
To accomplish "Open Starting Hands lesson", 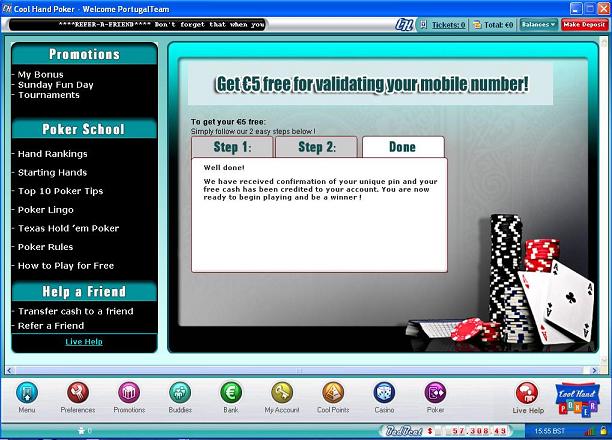I will coord(52,173).
